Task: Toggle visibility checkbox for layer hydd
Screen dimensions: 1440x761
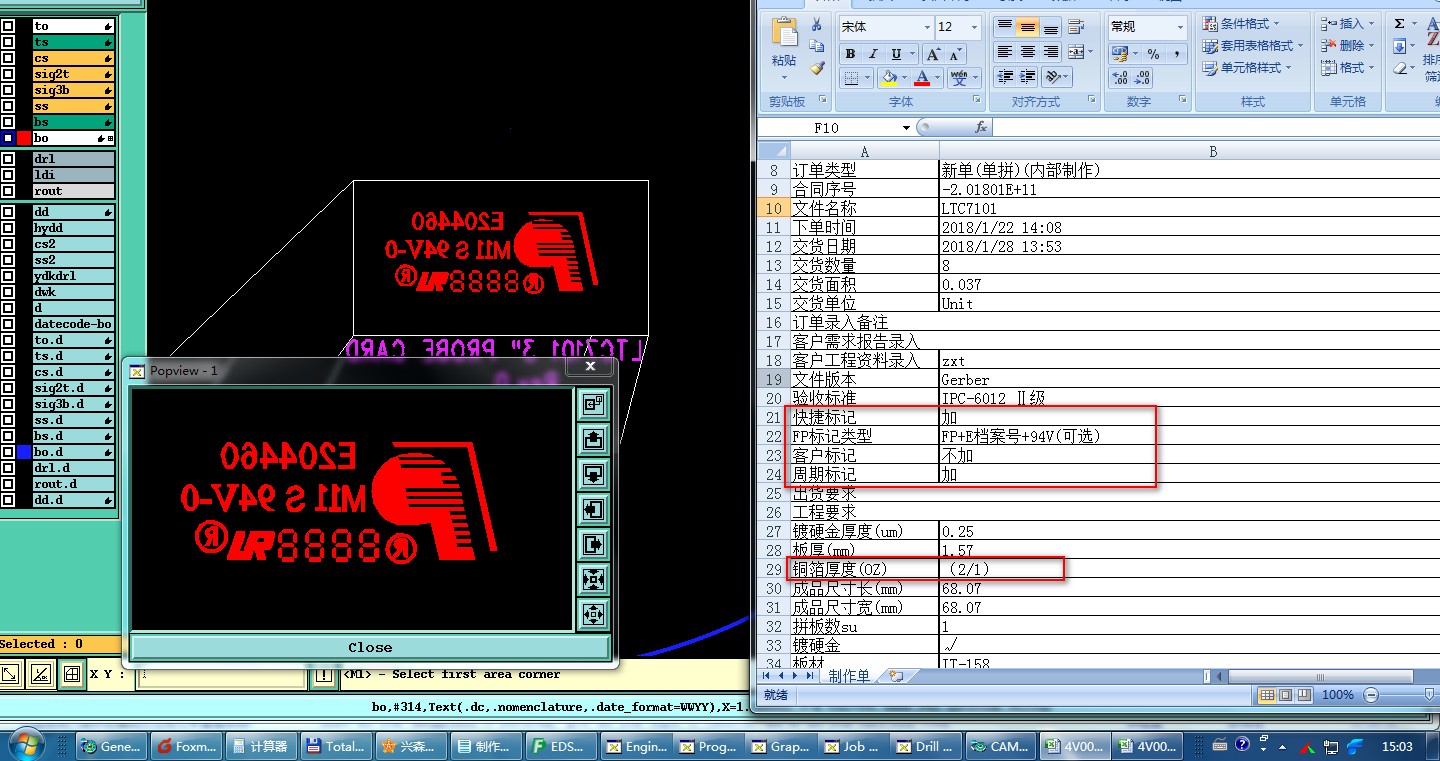Action: coord(8,228)
